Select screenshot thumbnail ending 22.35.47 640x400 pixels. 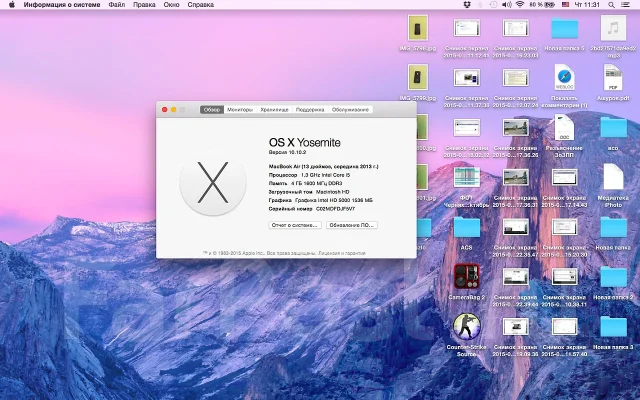[x=516, y=227]
